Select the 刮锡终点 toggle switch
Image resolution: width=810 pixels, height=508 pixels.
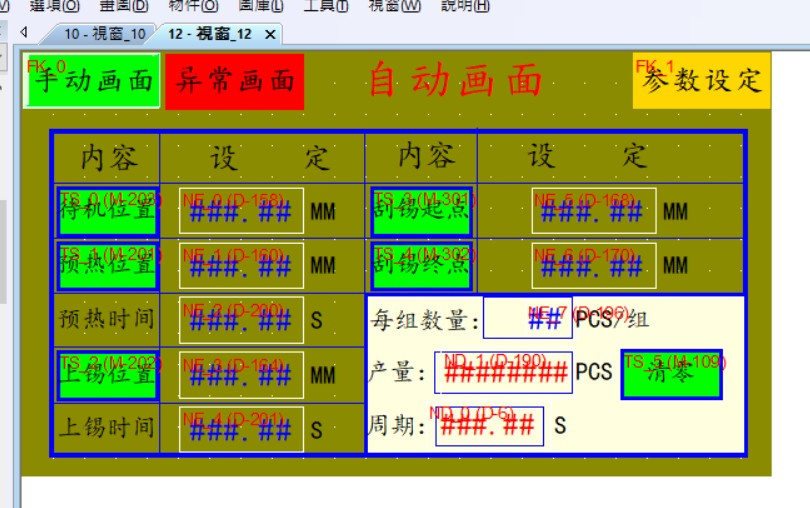pyautogui.click(x=421, y=265)
